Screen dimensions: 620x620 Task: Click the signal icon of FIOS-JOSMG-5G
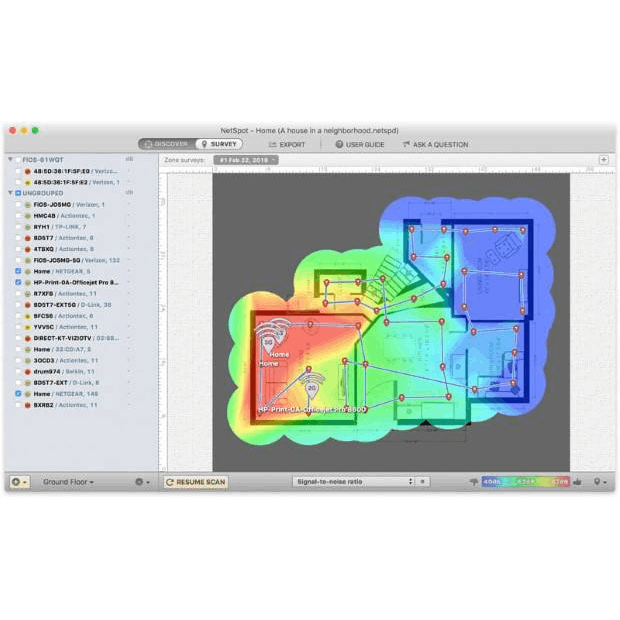pos(28,261)
